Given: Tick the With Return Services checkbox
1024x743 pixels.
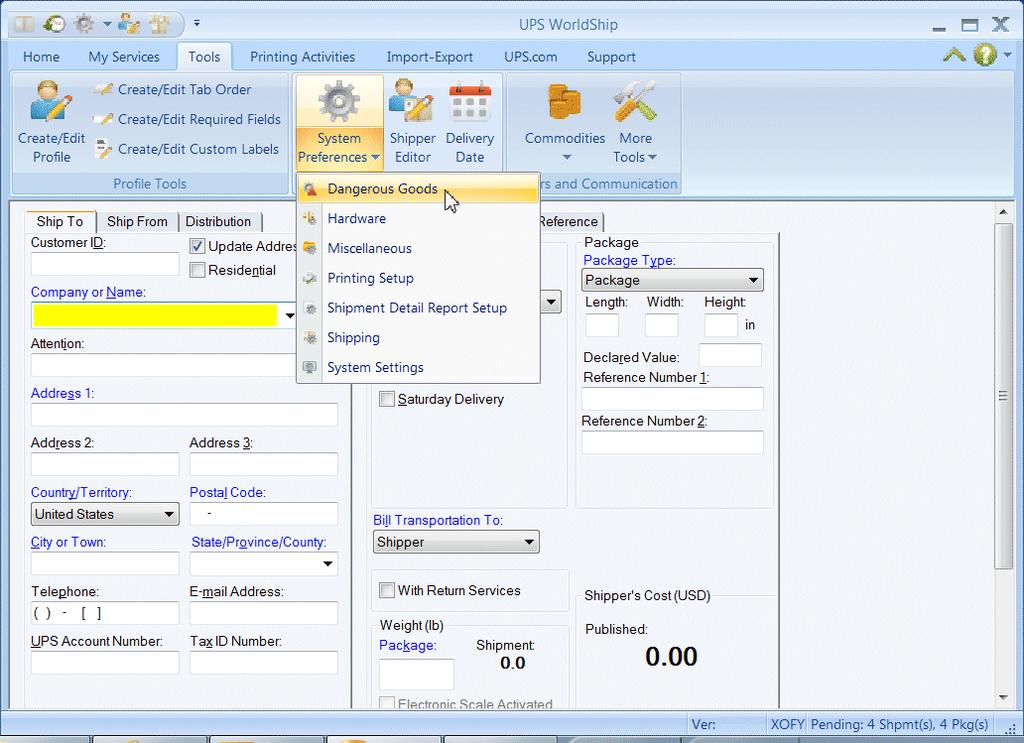Looking at the screenshot, I should point(387,590).
